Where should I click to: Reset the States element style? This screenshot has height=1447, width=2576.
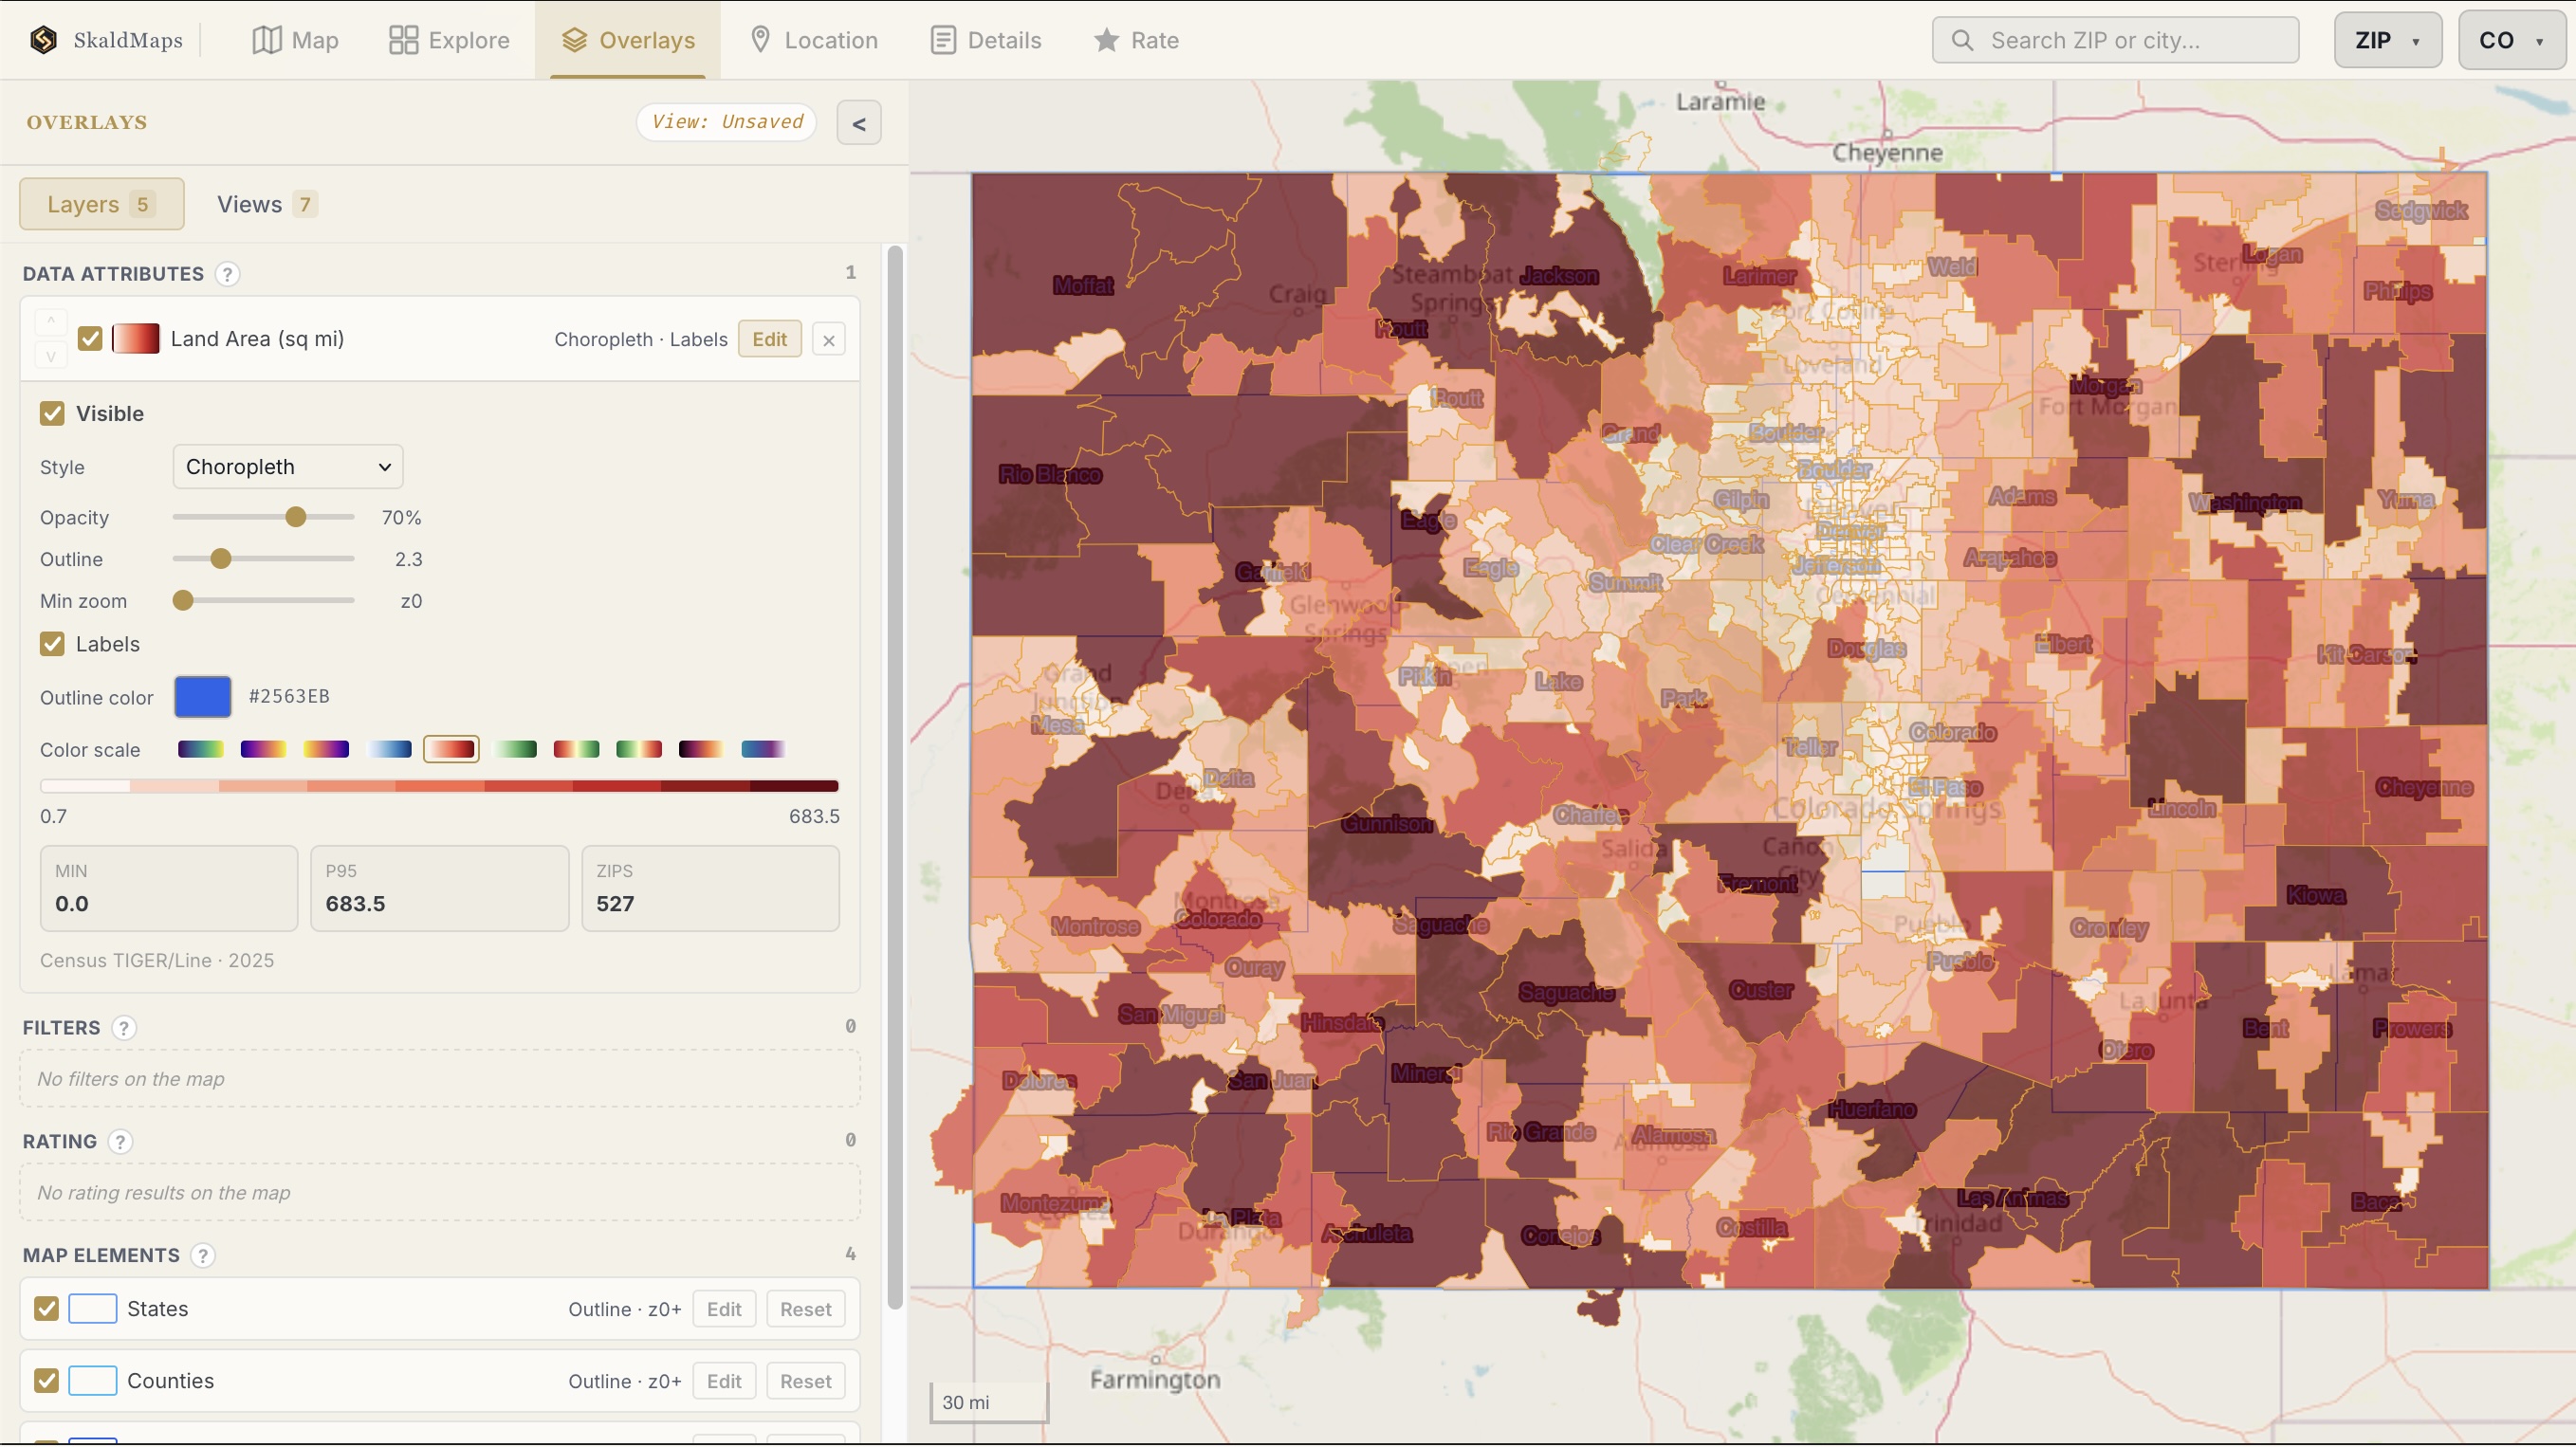coord(806,1309)
